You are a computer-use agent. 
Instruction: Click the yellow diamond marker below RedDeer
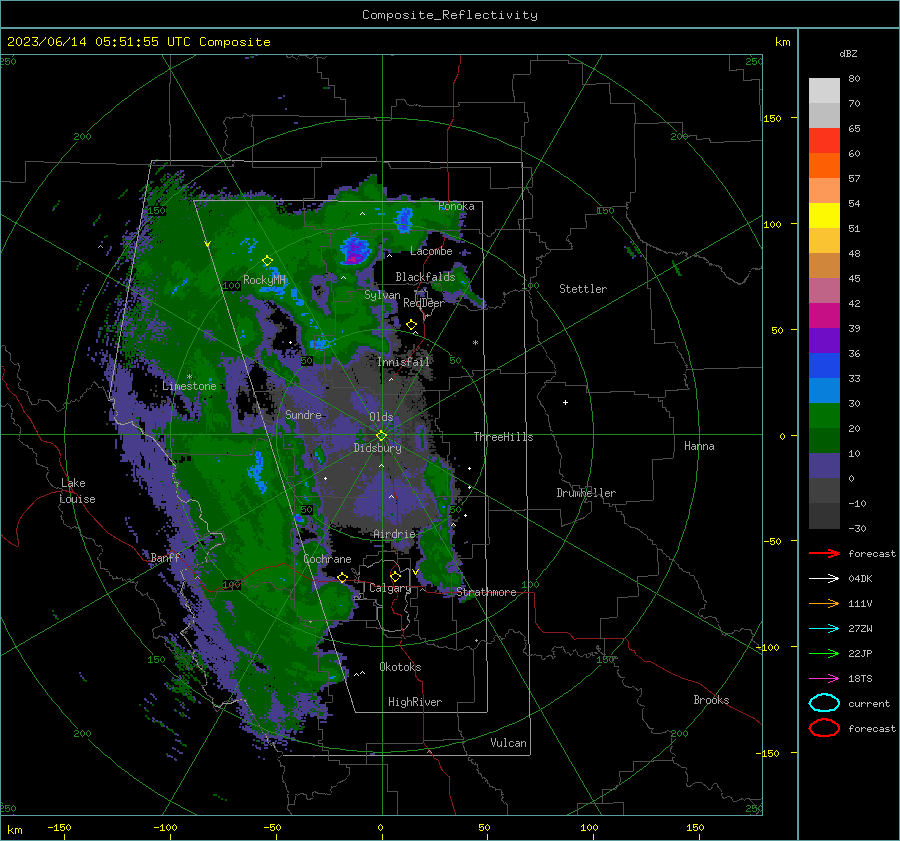[x=411, y=325]
